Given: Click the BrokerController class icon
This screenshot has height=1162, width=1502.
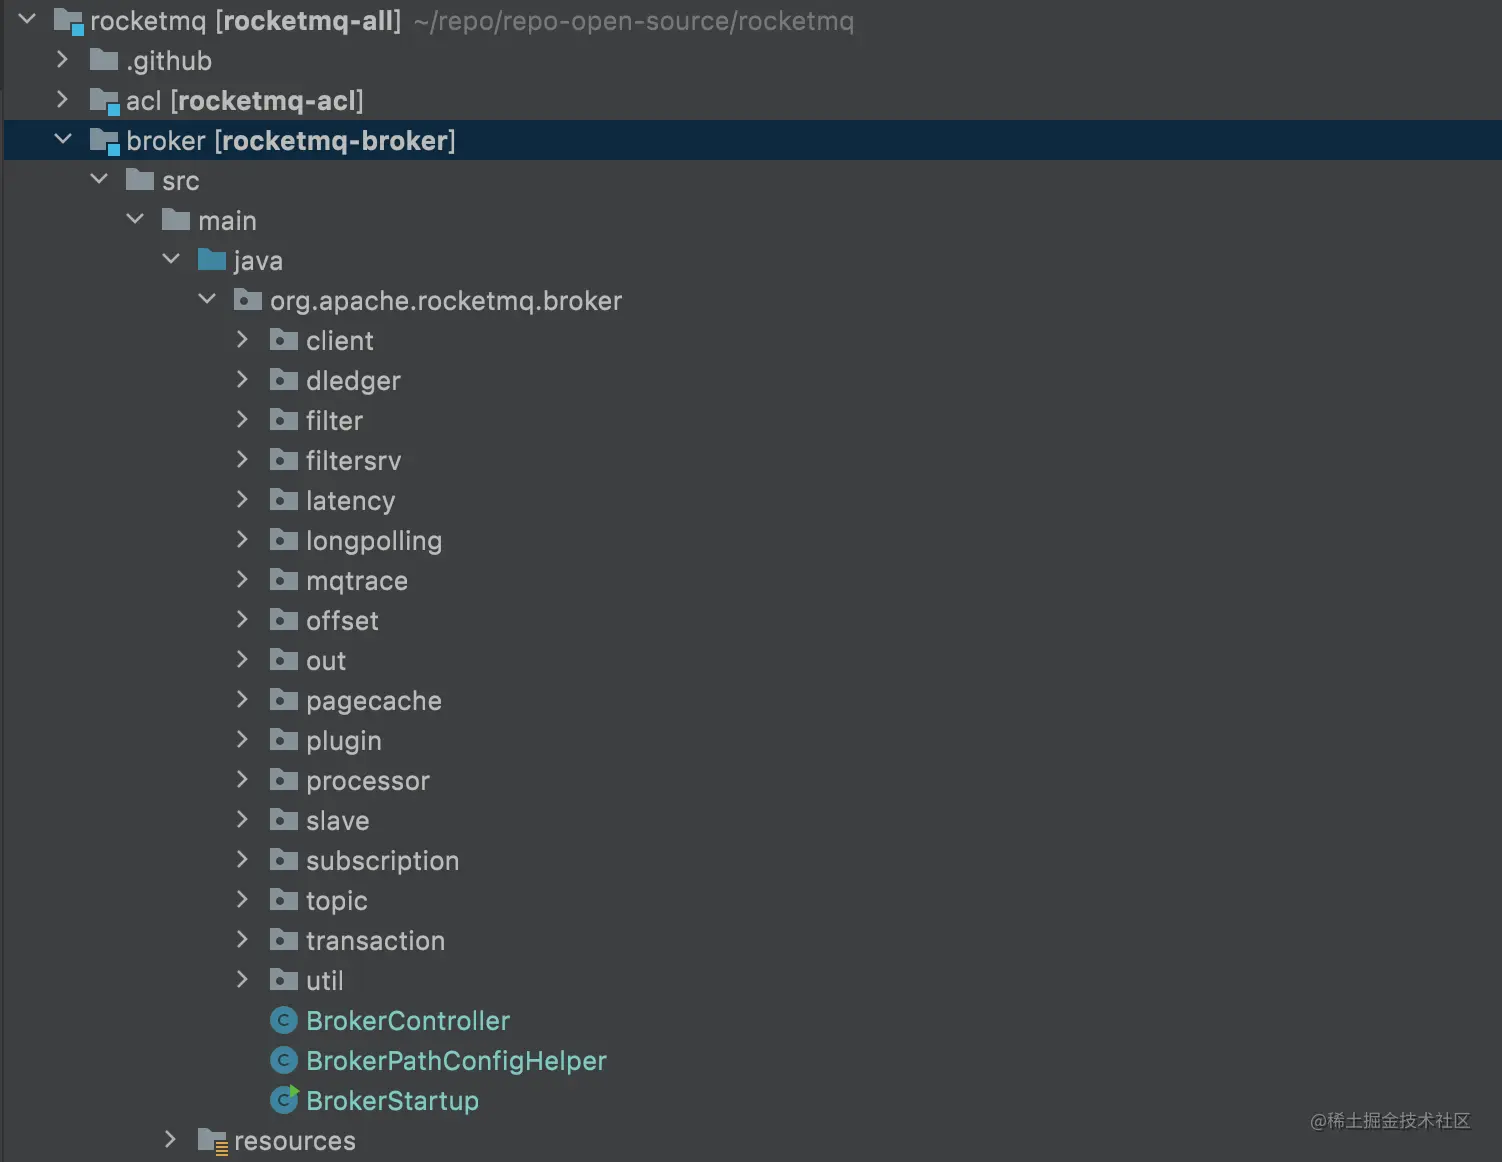Looking at the screenshot, I should 284,1020.
